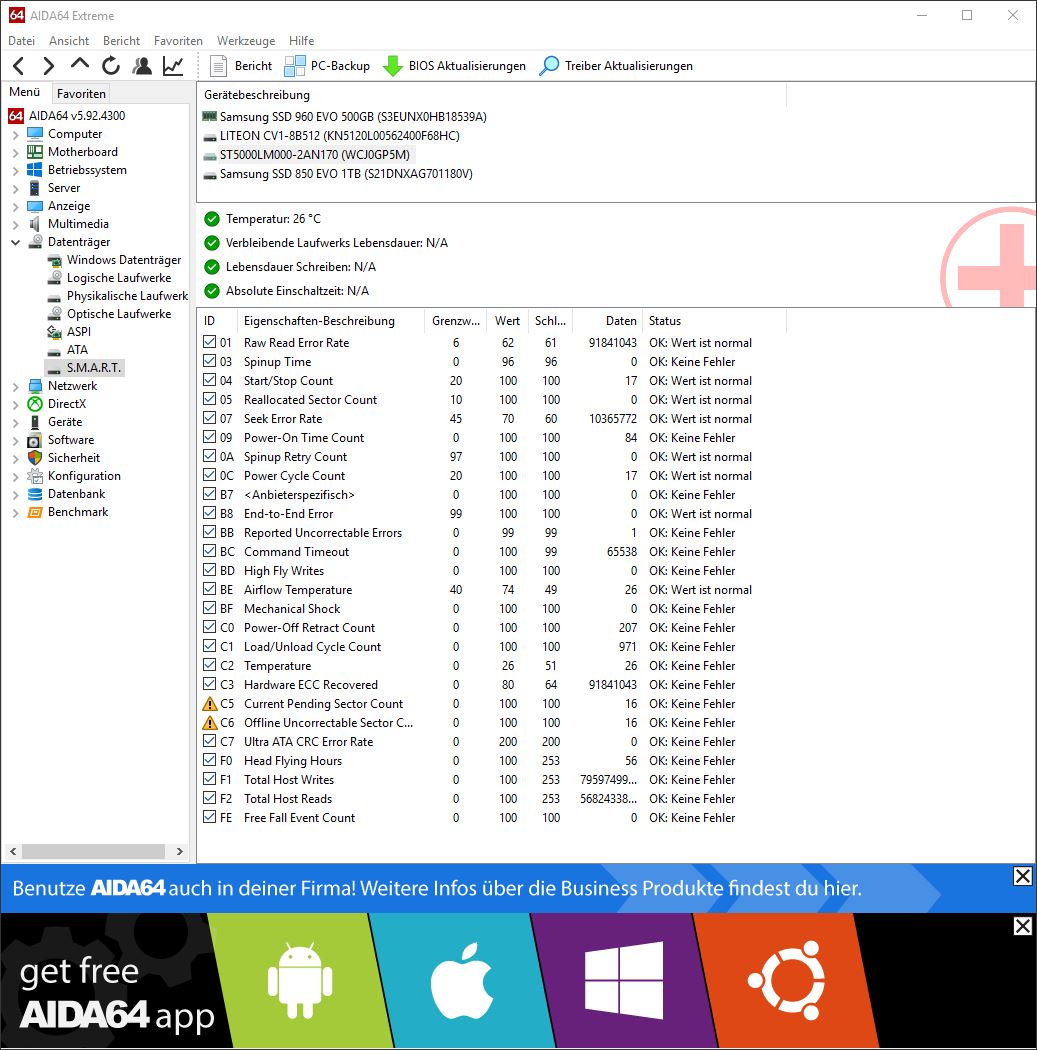The image size is (1037, 1050).
Task: Switch to the Favoriten tab
Action: [81, 94]
